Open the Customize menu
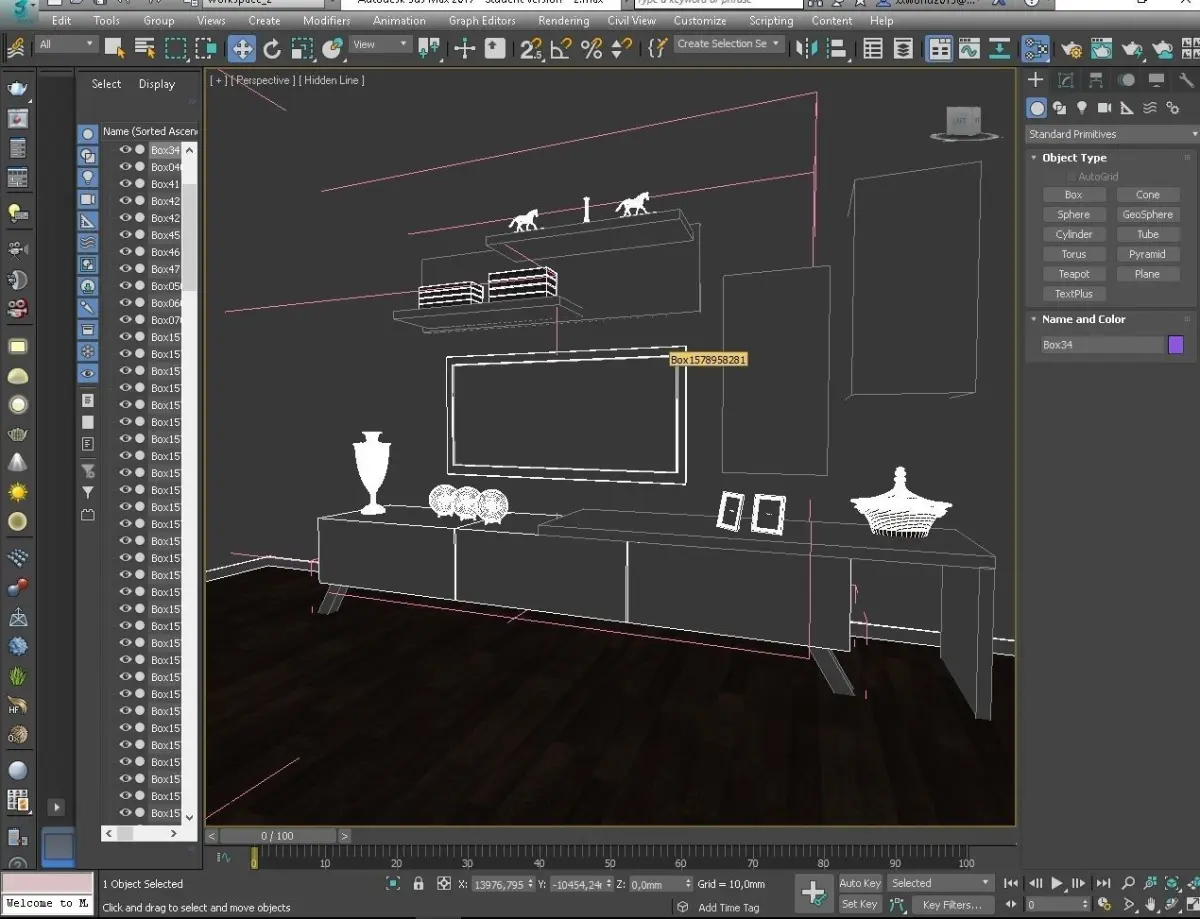 [x=700, y=20]
